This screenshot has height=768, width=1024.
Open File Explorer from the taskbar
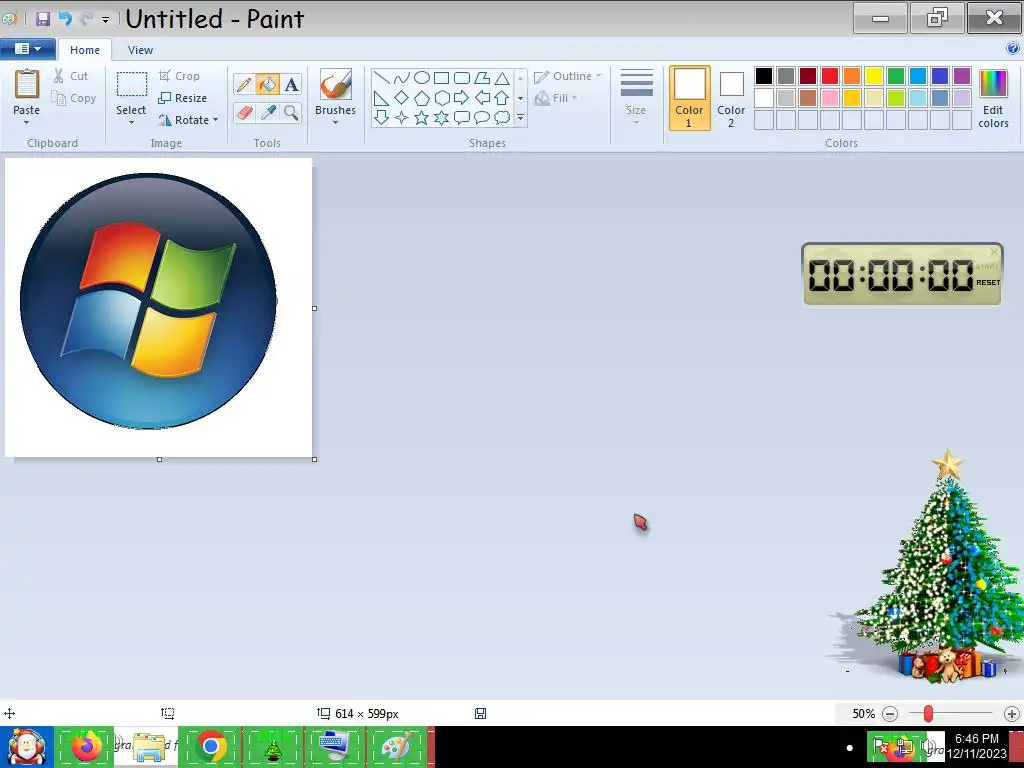point(148,746)
